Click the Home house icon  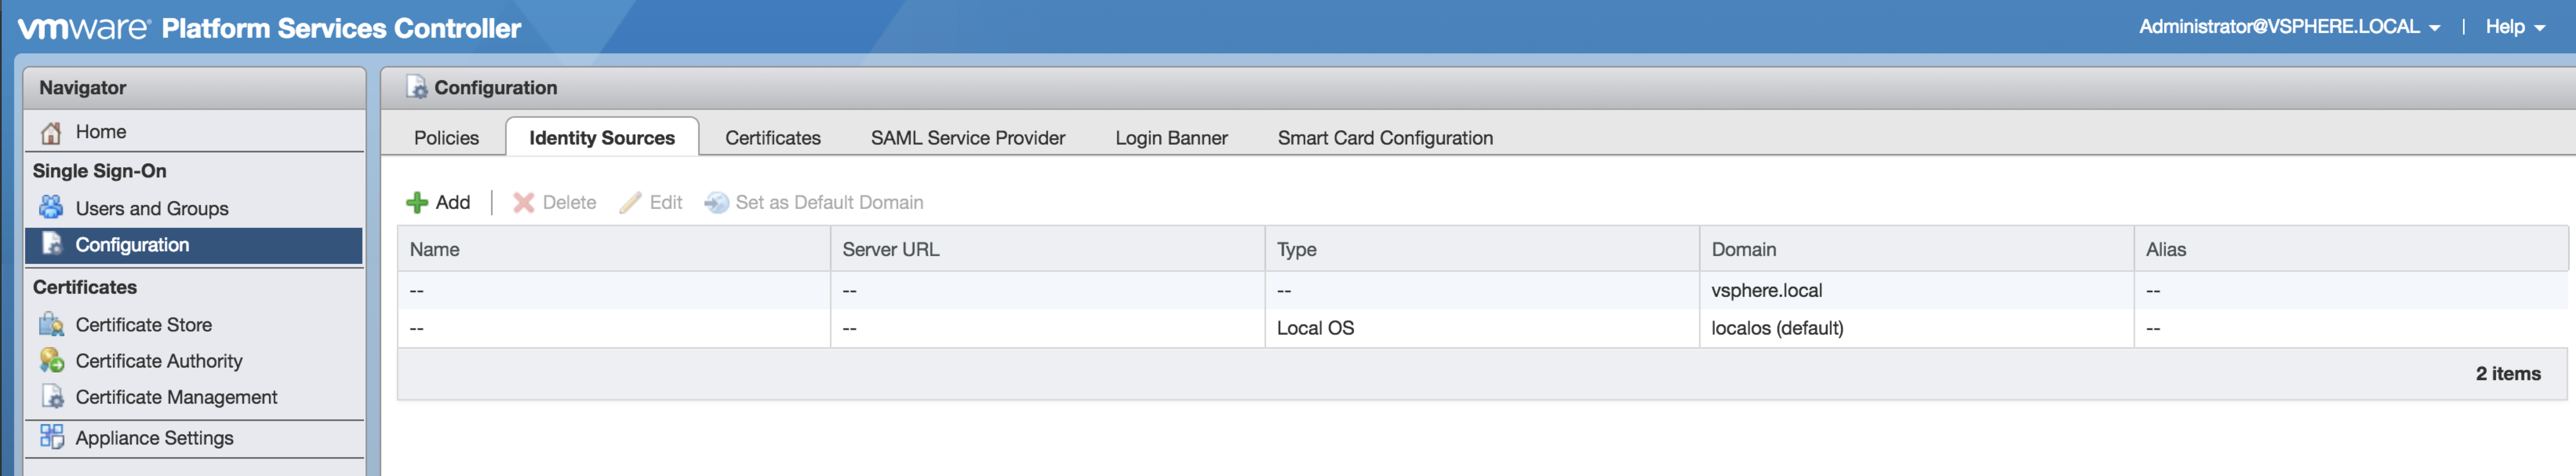pos(51,132)
